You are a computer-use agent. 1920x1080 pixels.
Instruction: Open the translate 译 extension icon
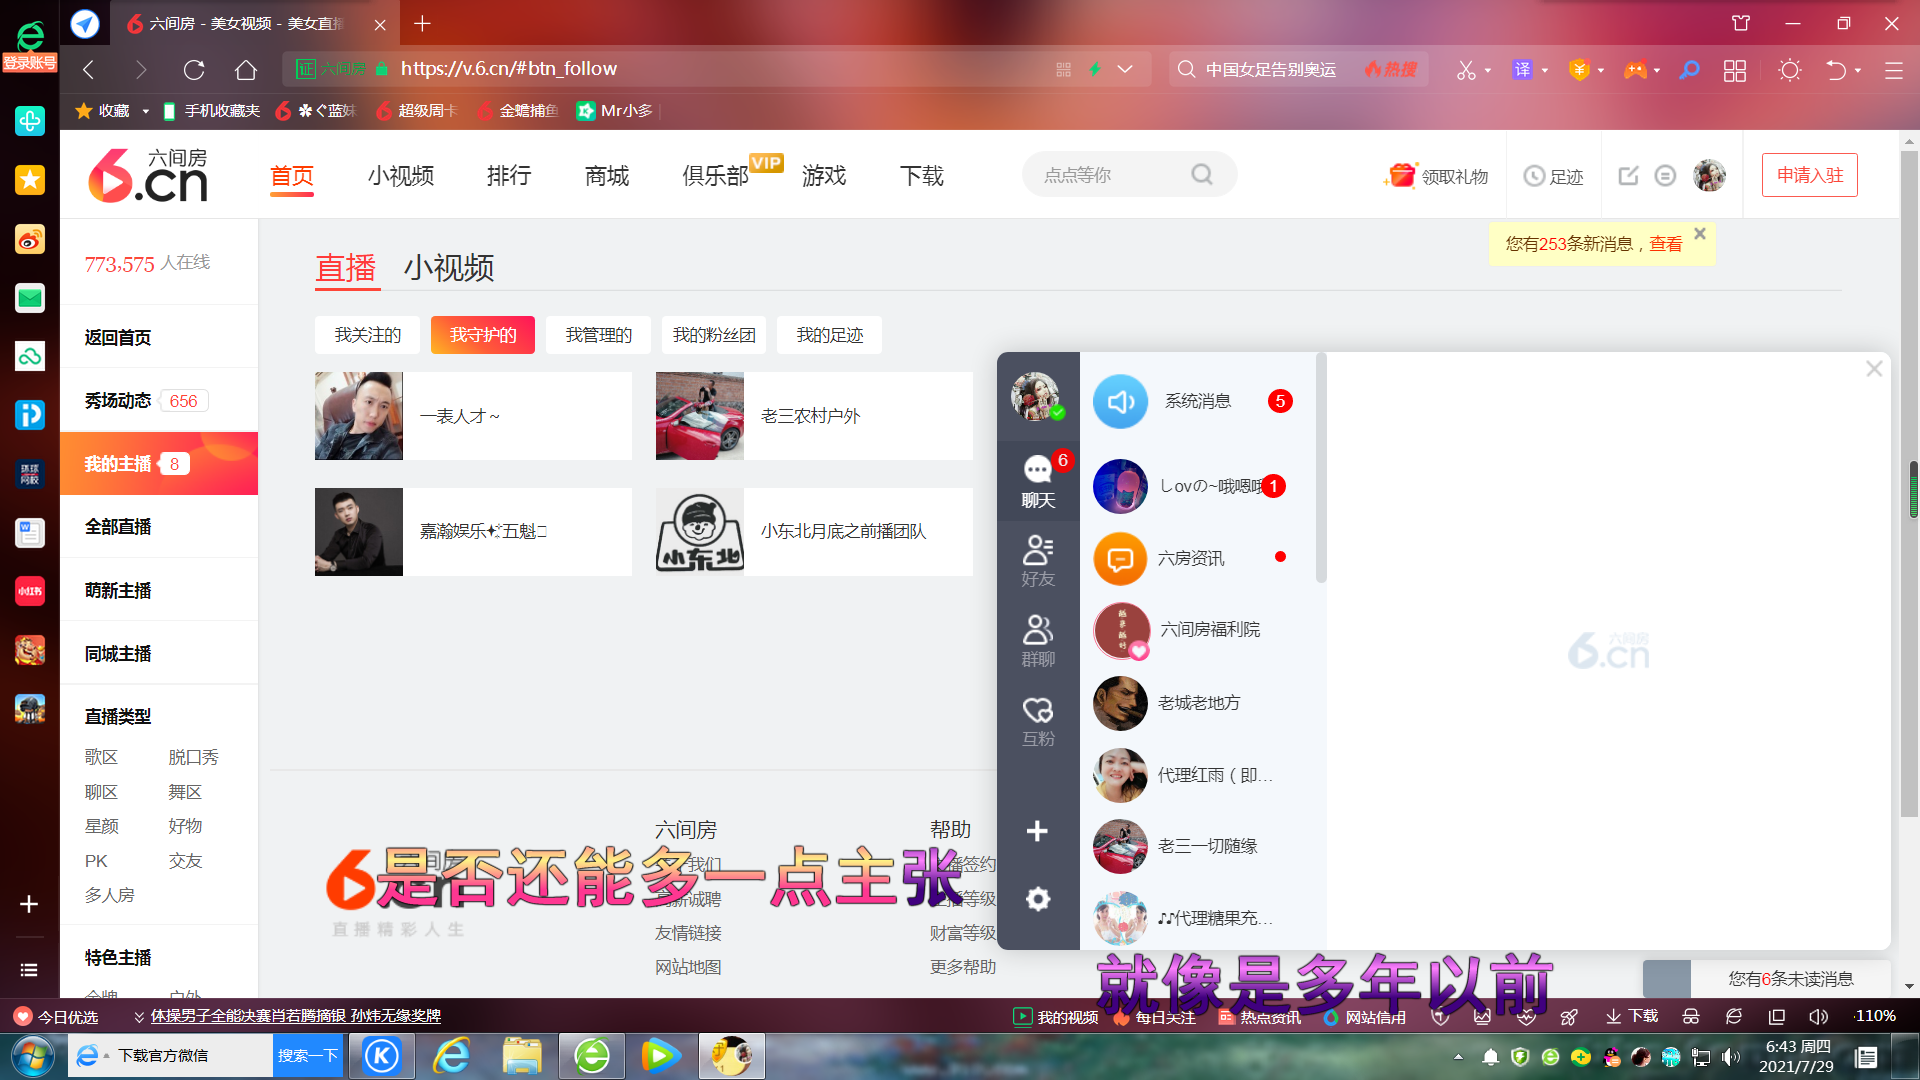coord(1522,69)
